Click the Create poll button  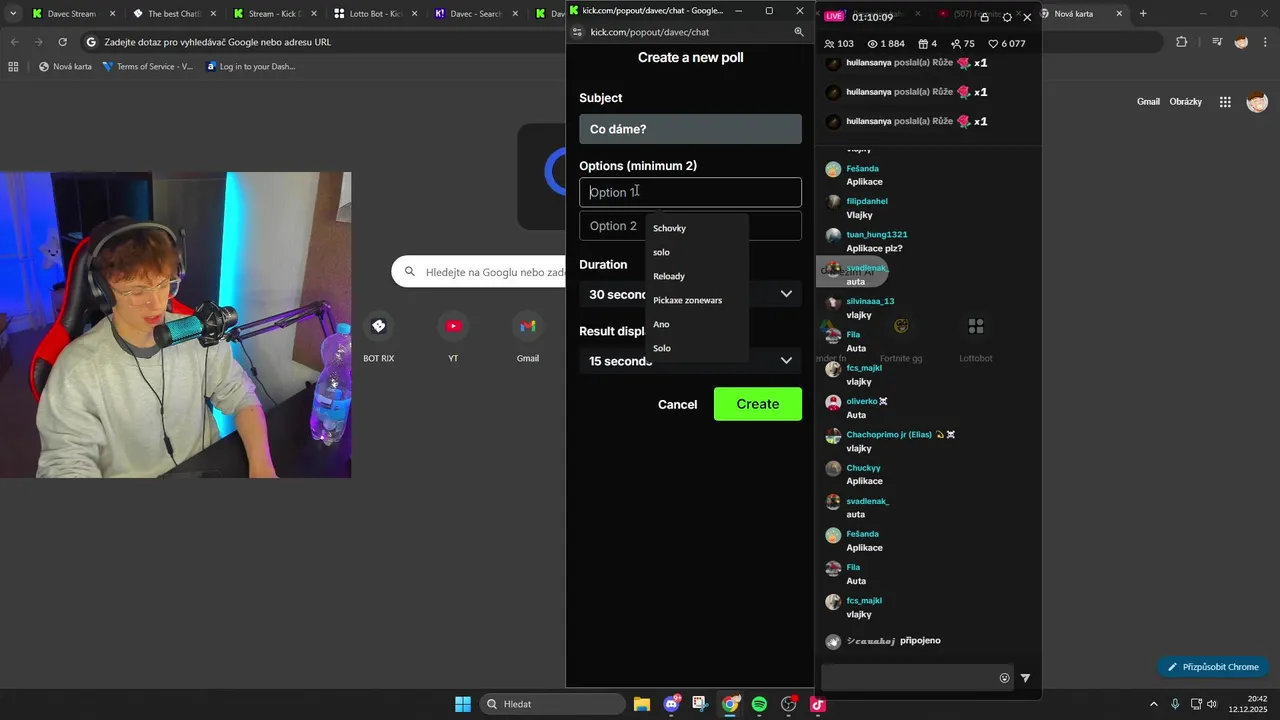coord(757,404)
